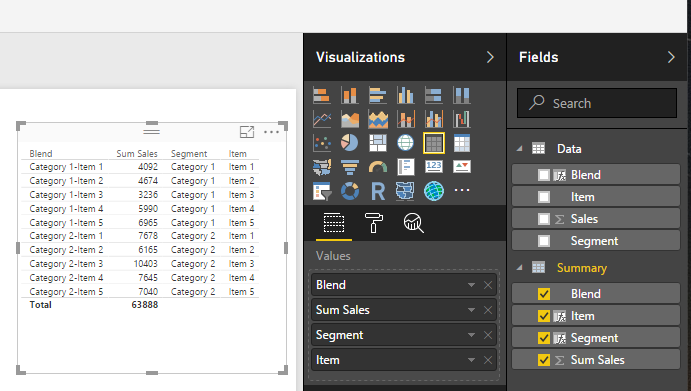Sort by Segment column header

click(189, 153)
